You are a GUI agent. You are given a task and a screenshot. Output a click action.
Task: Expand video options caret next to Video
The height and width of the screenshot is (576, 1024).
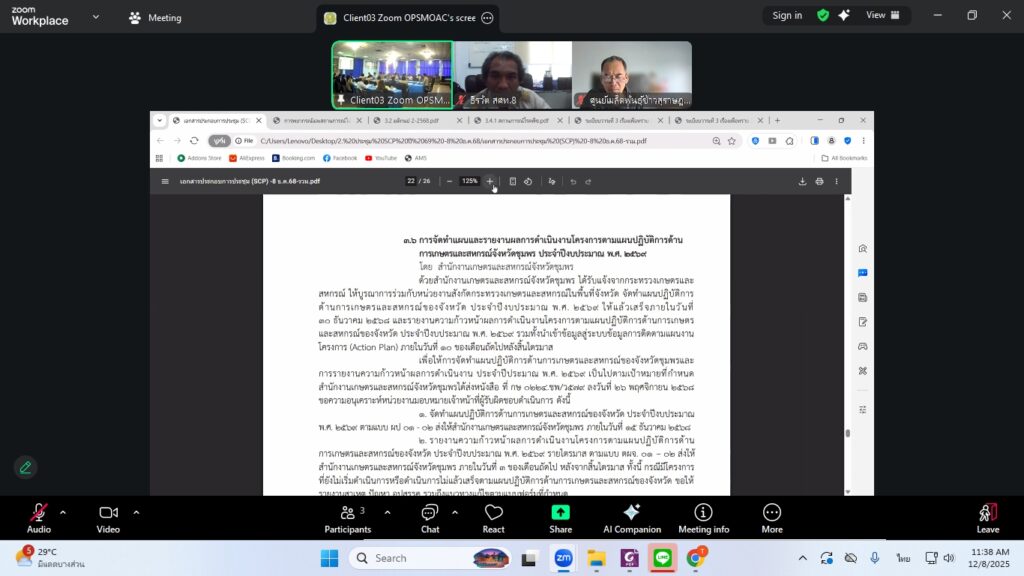click(x=136, y=512)
